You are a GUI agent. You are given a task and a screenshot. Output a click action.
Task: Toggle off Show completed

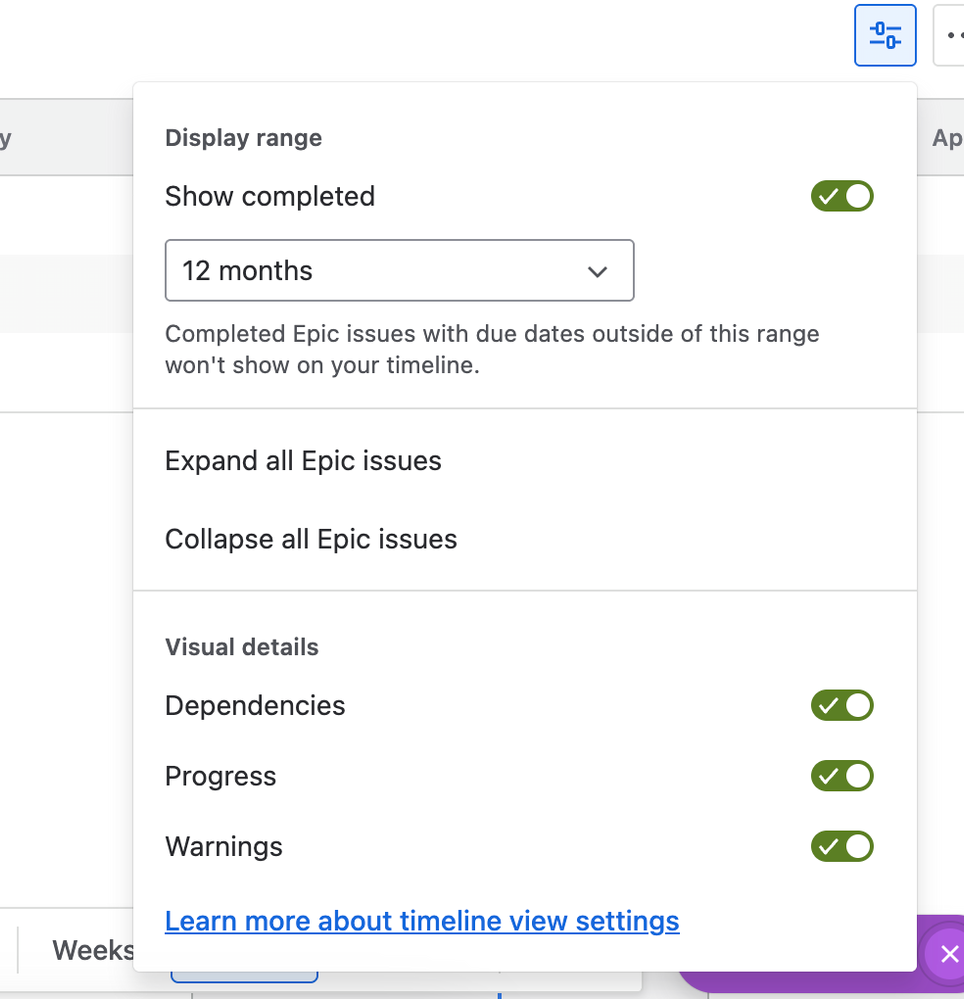(841, 196)
